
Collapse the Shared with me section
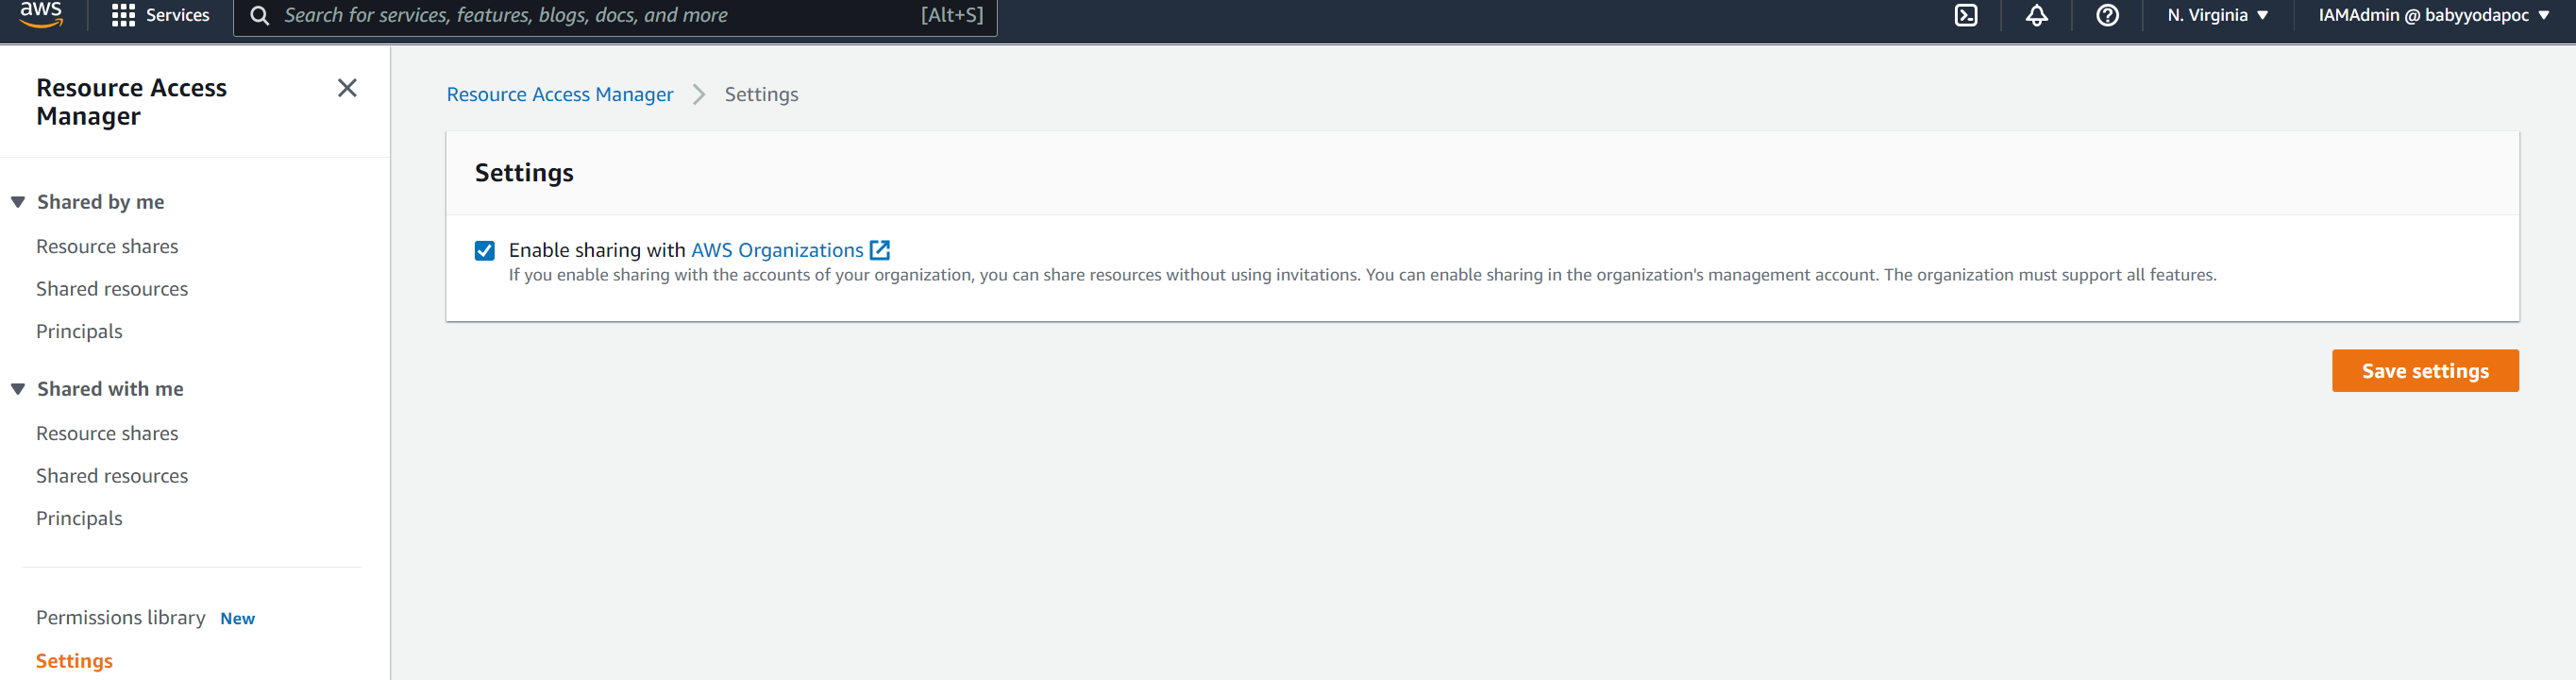click(18, 389)
